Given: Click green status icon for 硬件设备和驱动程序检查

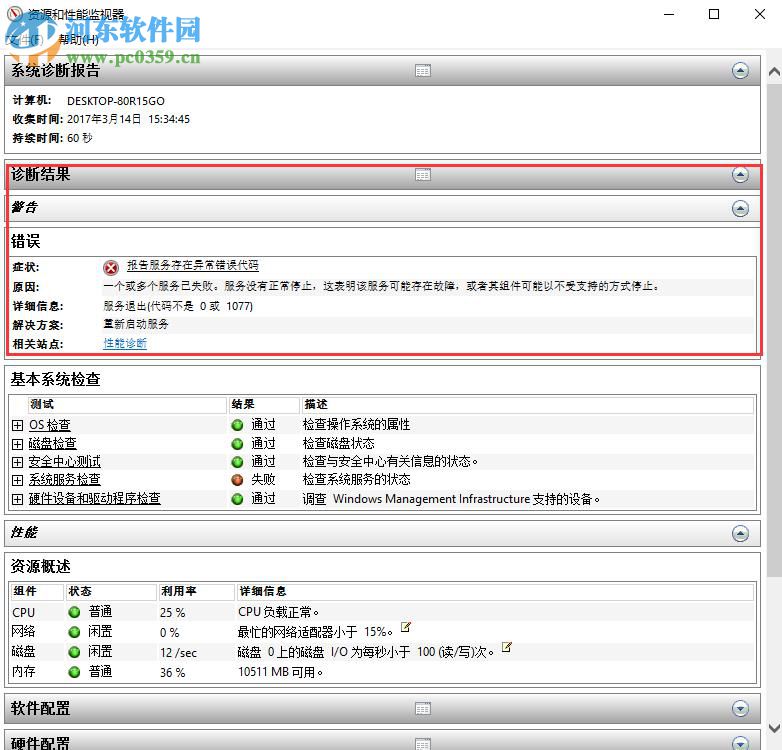Looking at the screenshot, I should [237, 499].
